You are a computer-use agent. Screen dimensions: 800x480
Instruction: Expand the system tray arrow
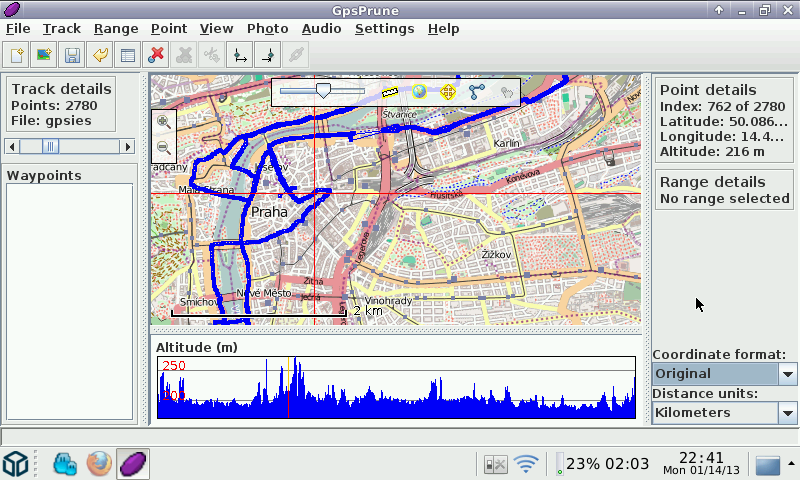[x=791, y=464]
